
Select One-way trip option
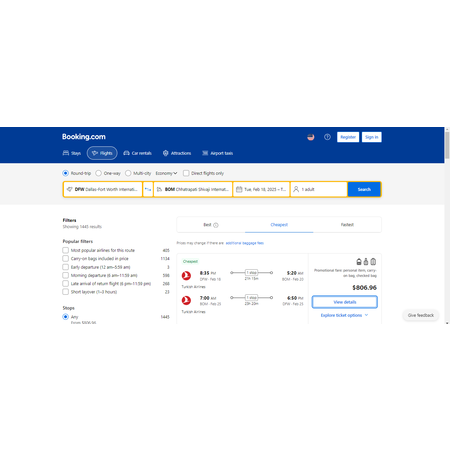[98, 173]
